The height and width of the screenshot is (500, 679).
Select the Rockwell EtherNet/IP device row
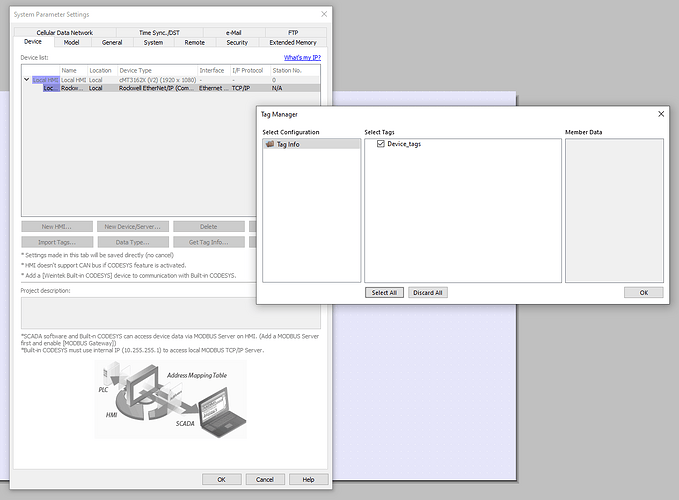coord(170,88)
